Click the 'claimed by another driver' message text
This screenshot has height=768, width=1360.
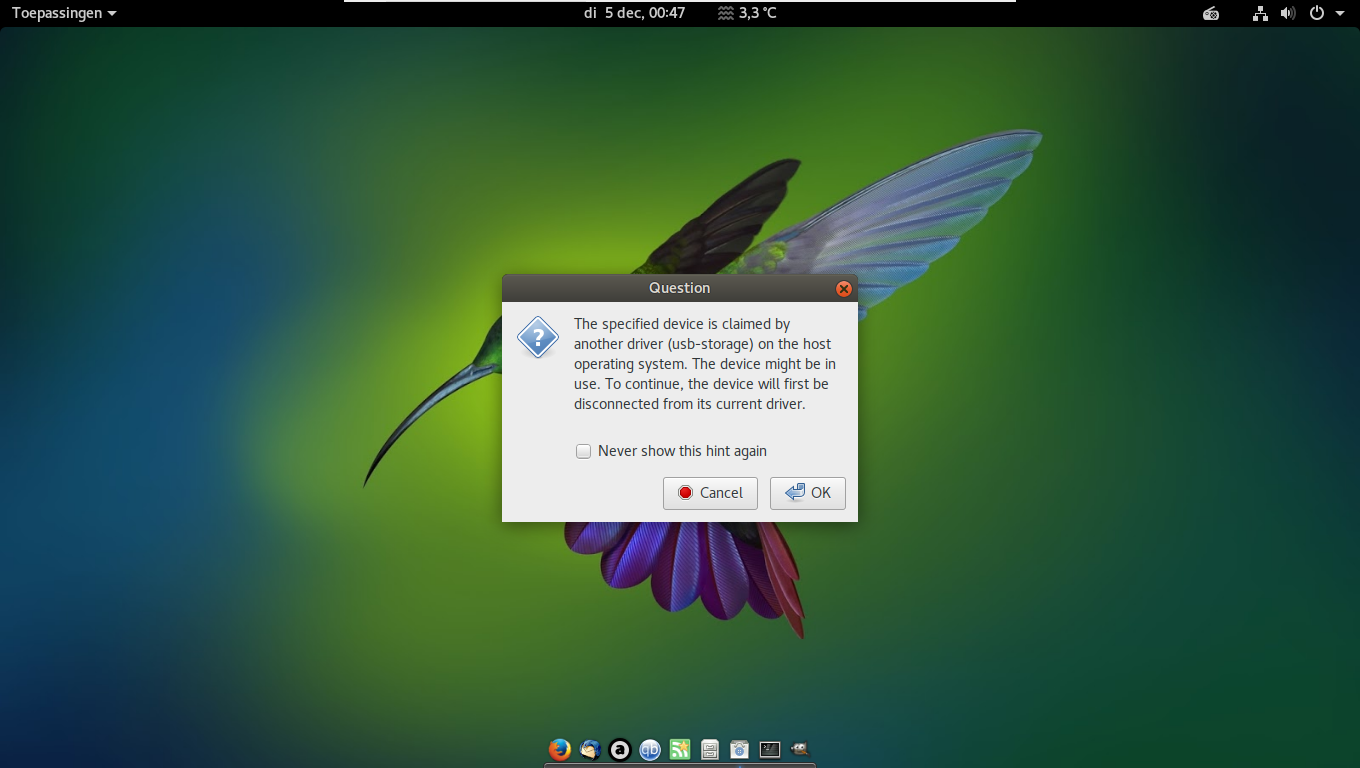pos(705,364)
